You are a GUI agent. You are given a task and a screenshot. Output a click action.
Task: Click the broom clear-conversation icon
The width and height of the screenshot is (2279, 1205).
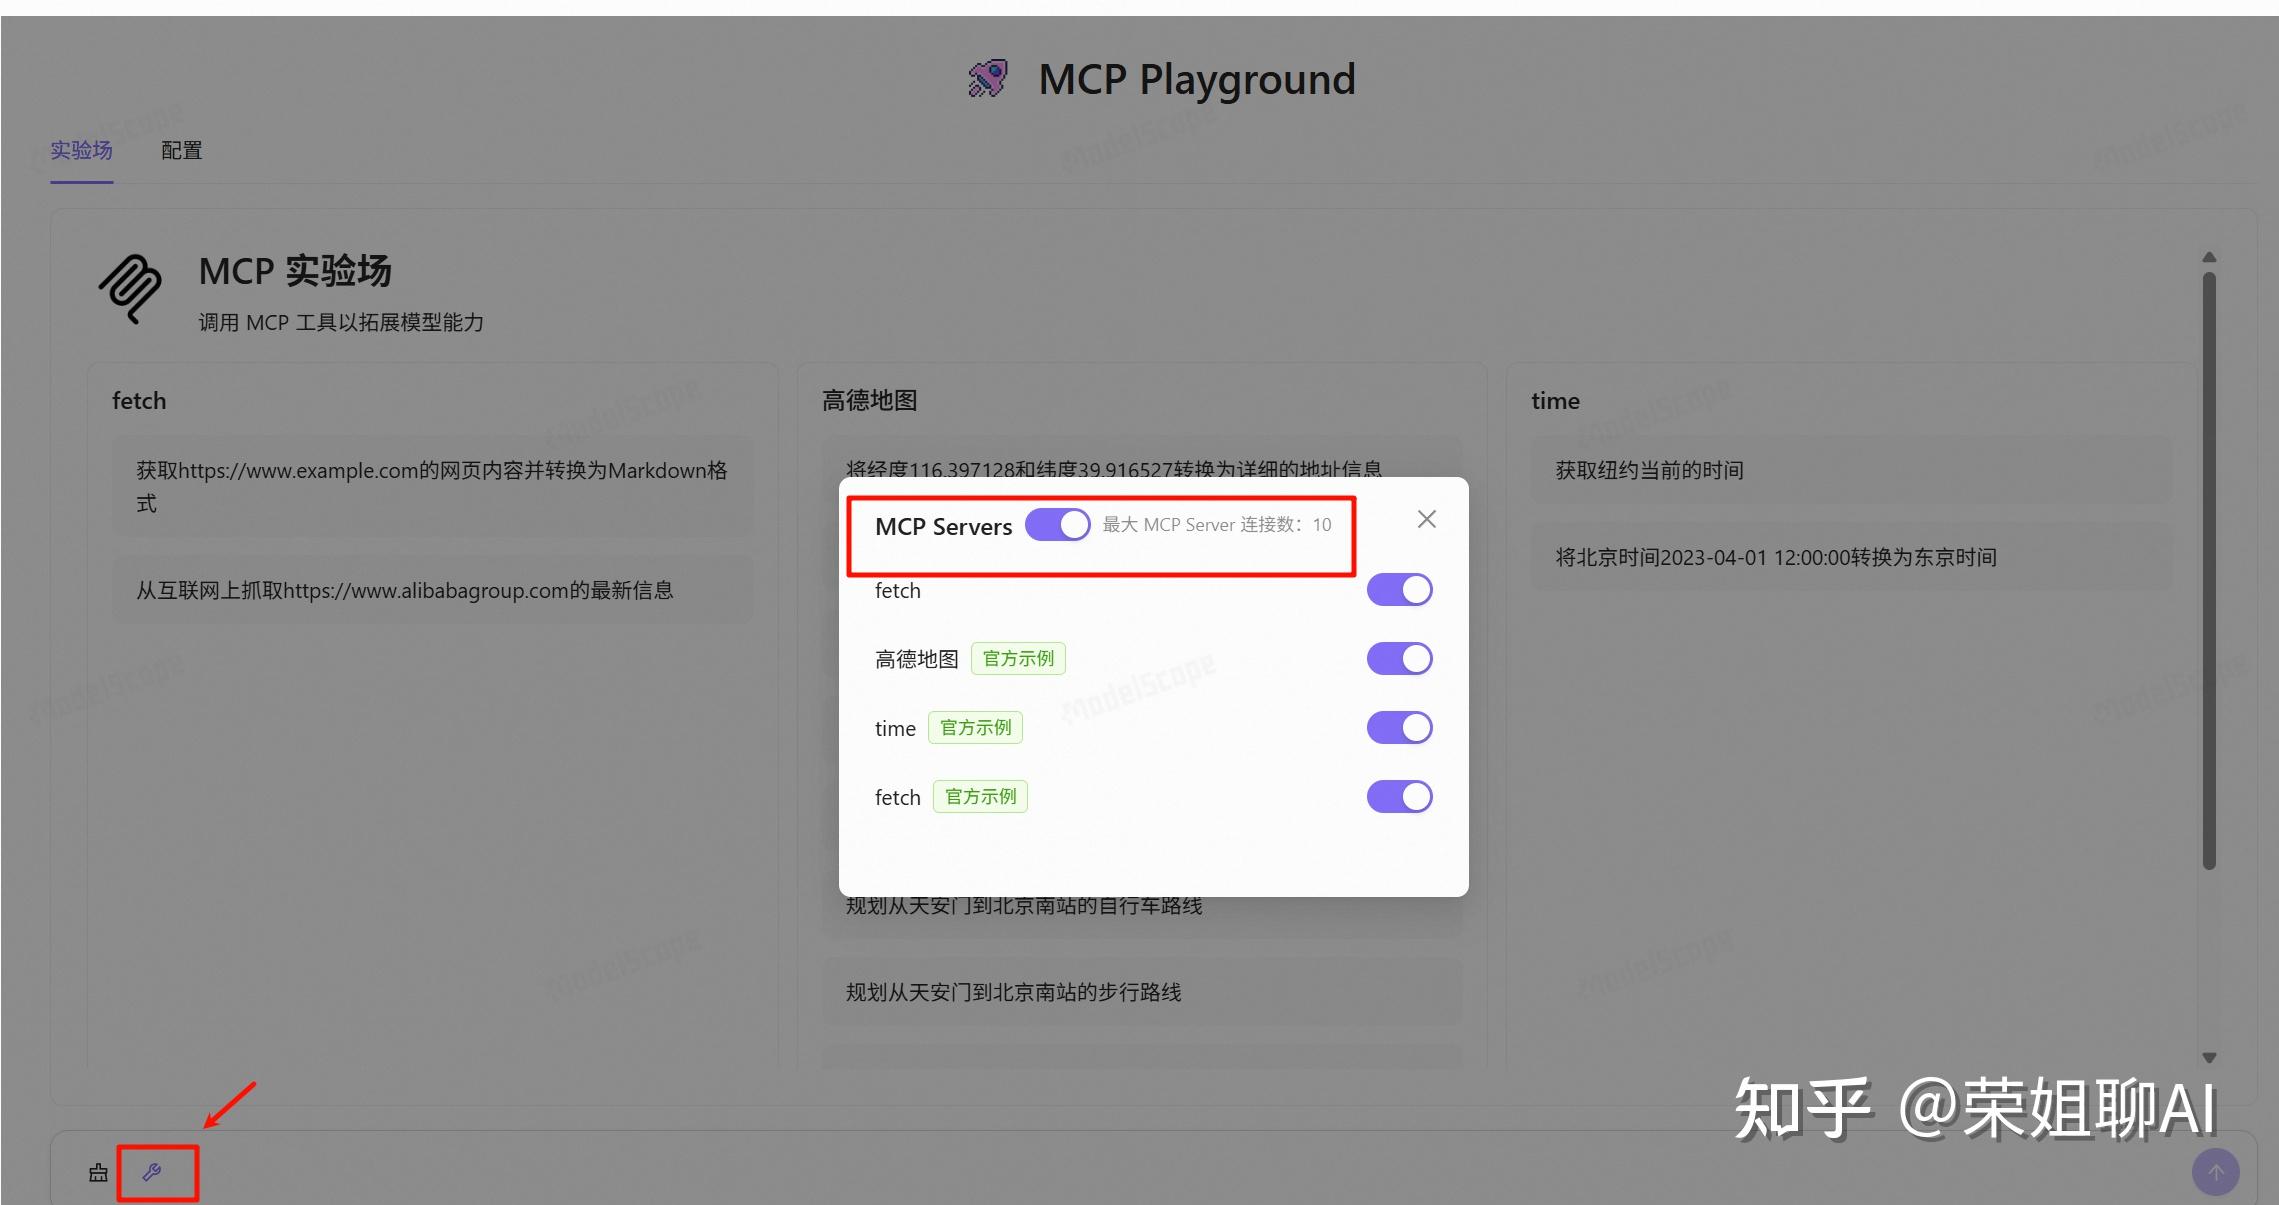(98, 1172)
